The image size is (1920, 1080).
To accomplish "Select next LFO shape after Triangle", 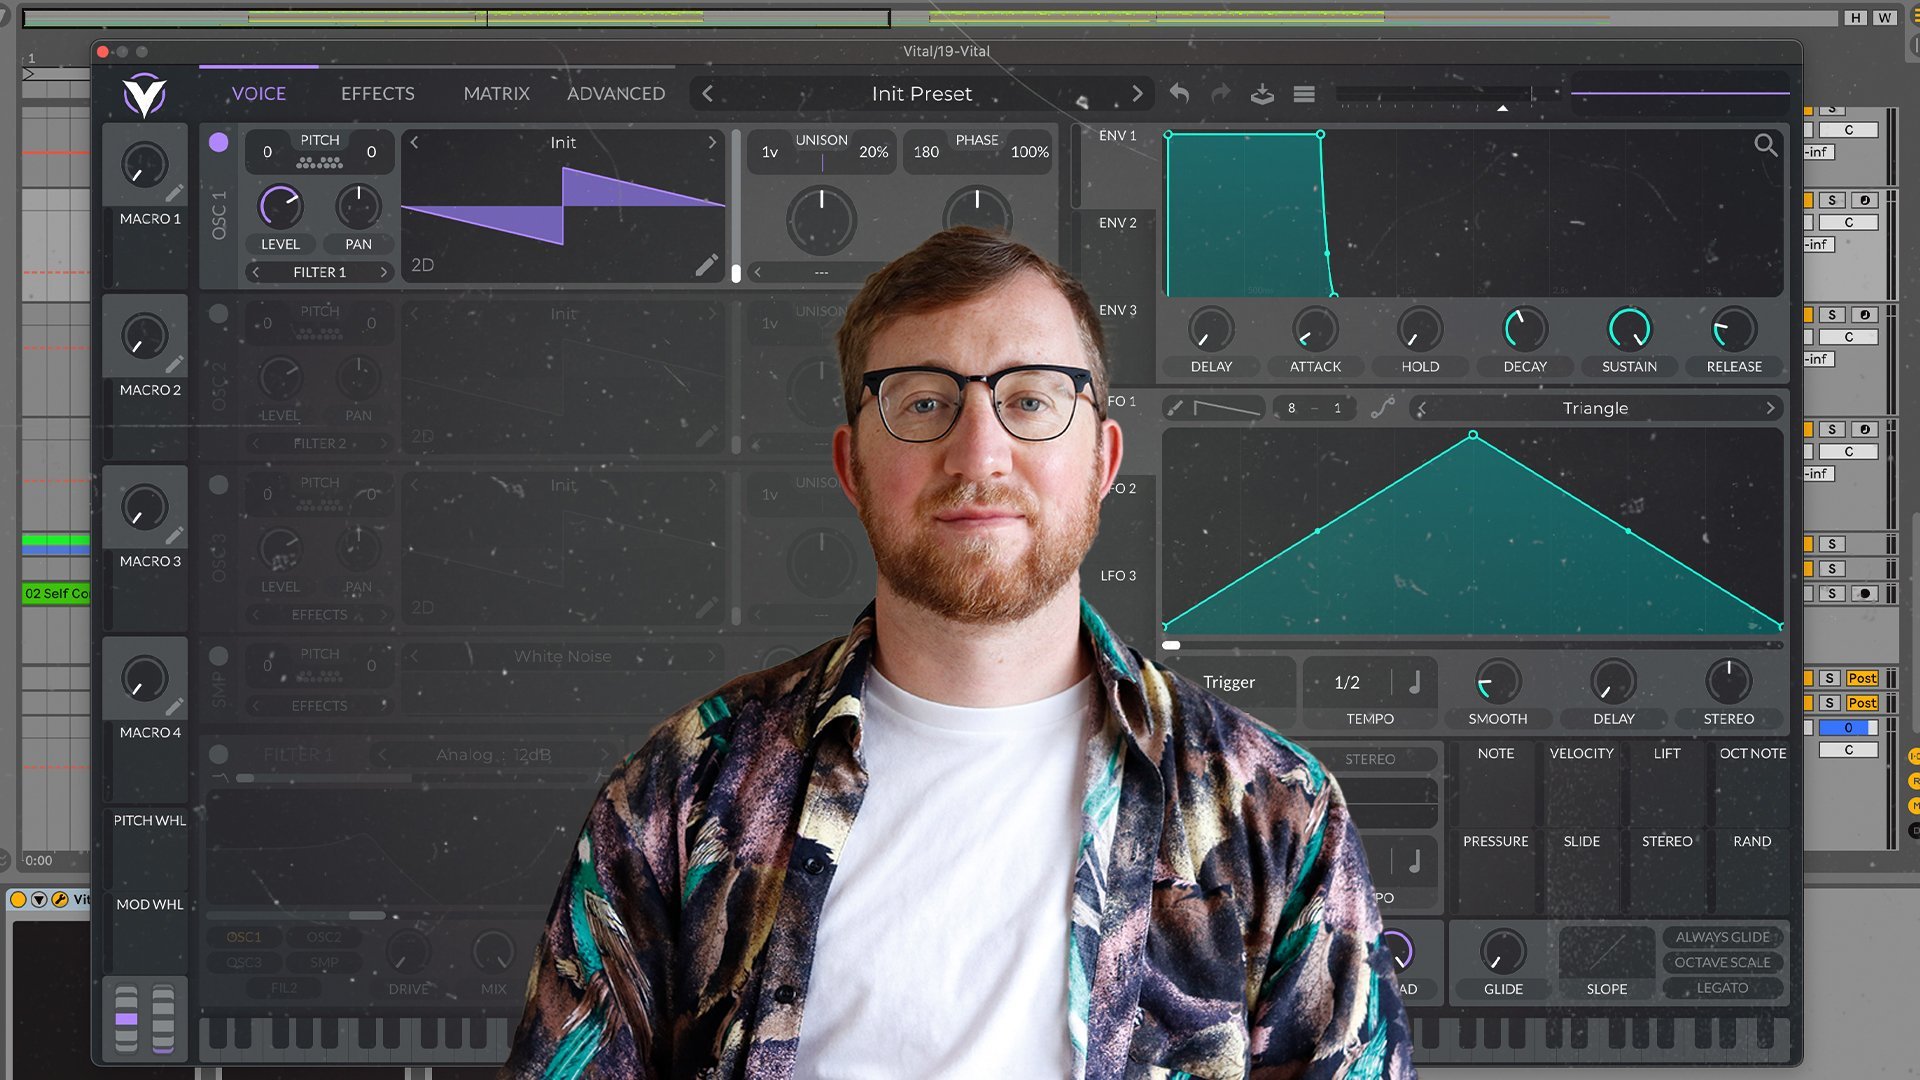I will coord(1770,408).
